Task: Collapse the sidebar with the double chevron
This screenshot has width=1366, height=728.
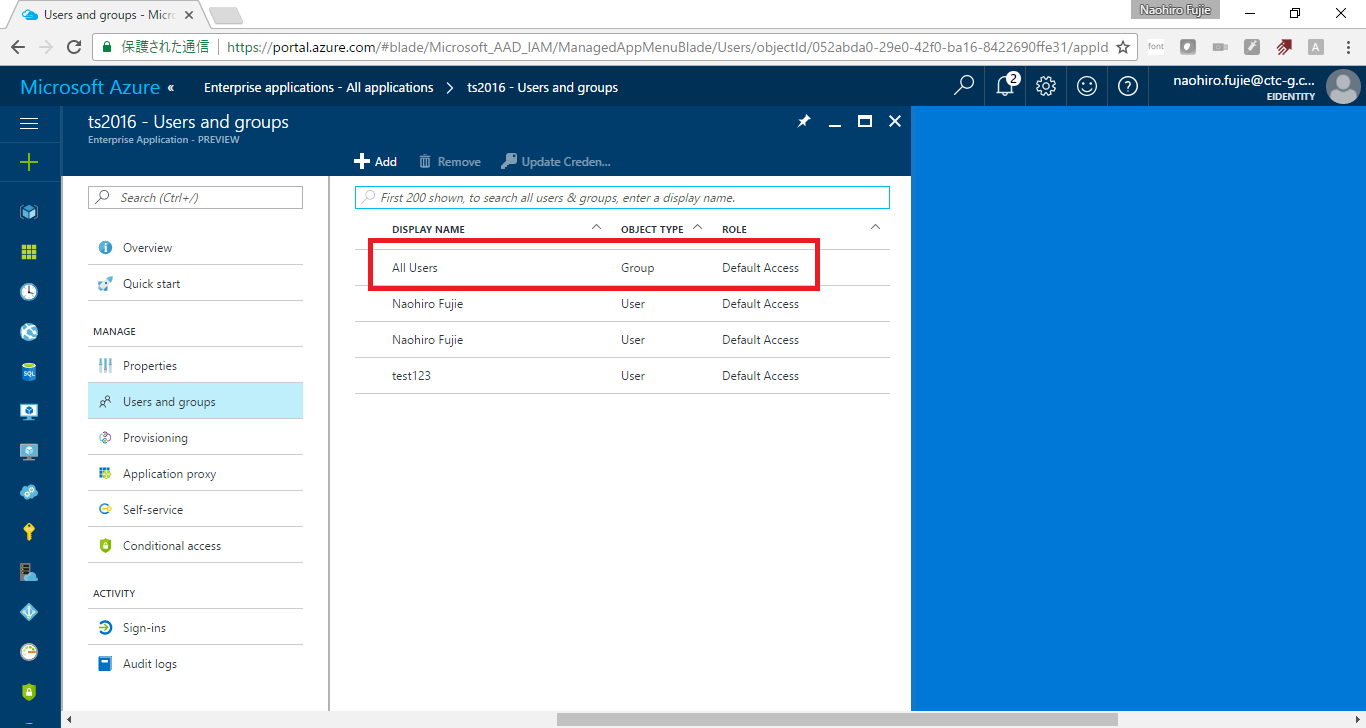Action: click(x=170, y=87)
